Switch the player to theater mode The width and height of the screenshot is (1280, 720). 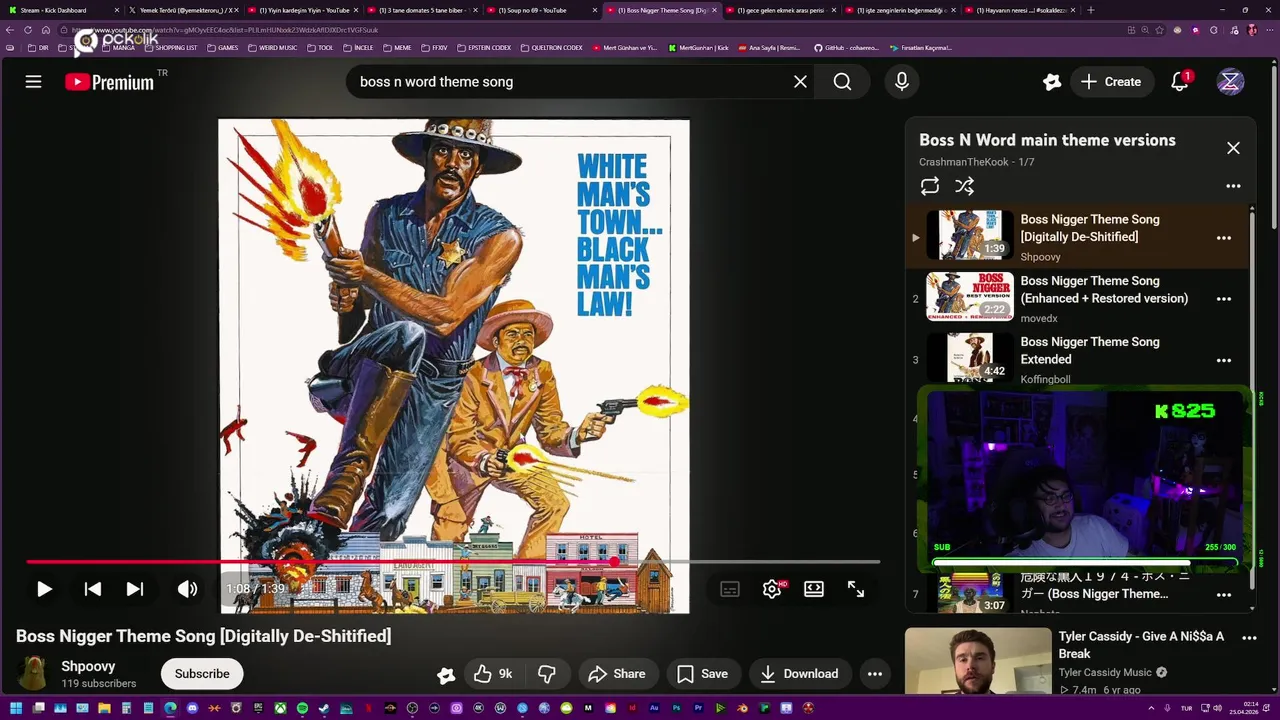(x=814, y=589)
